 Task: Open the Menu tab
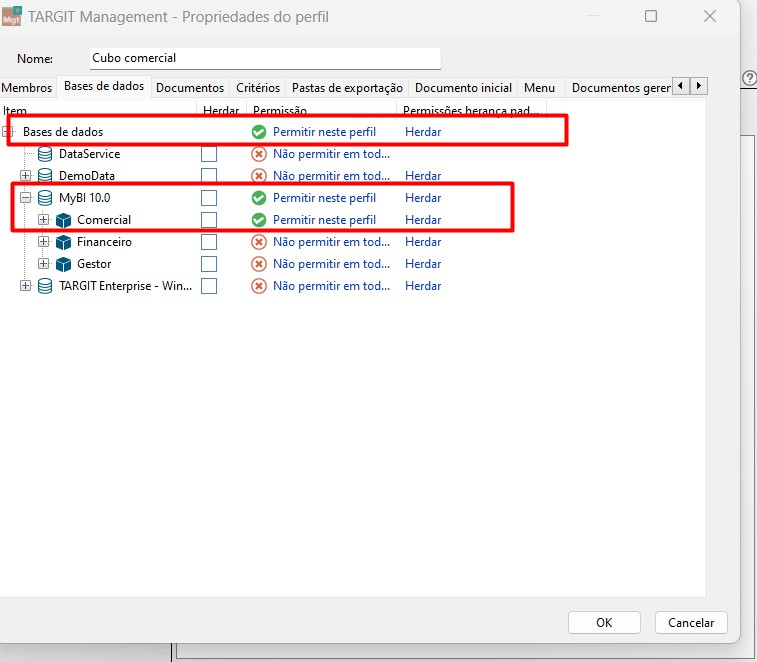(540, 88)
